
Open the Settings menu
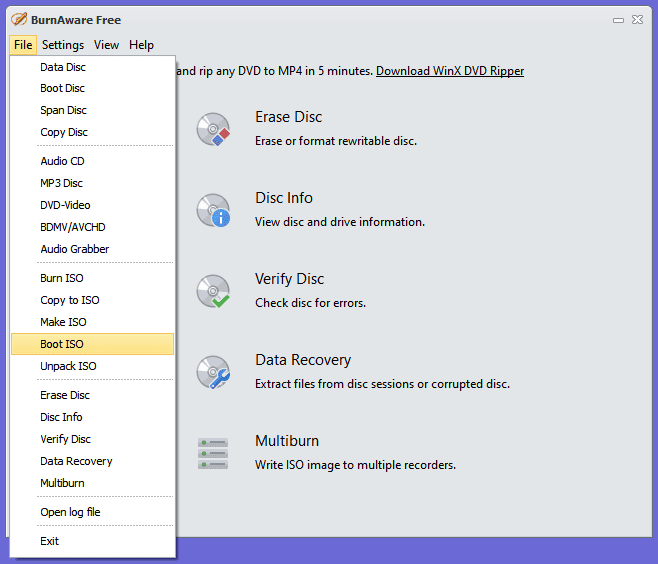[x=63, y=45]
